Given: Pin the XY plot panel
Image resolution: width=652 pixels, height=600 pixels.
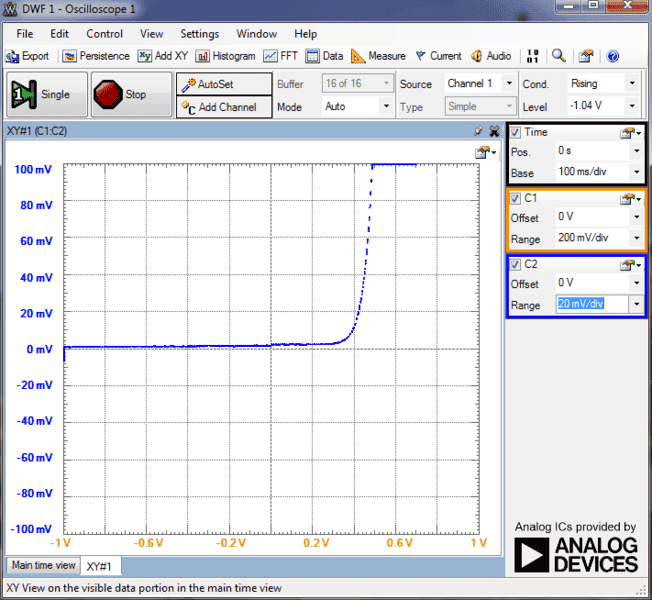Looking at the screenshot, I should point(479,130).
